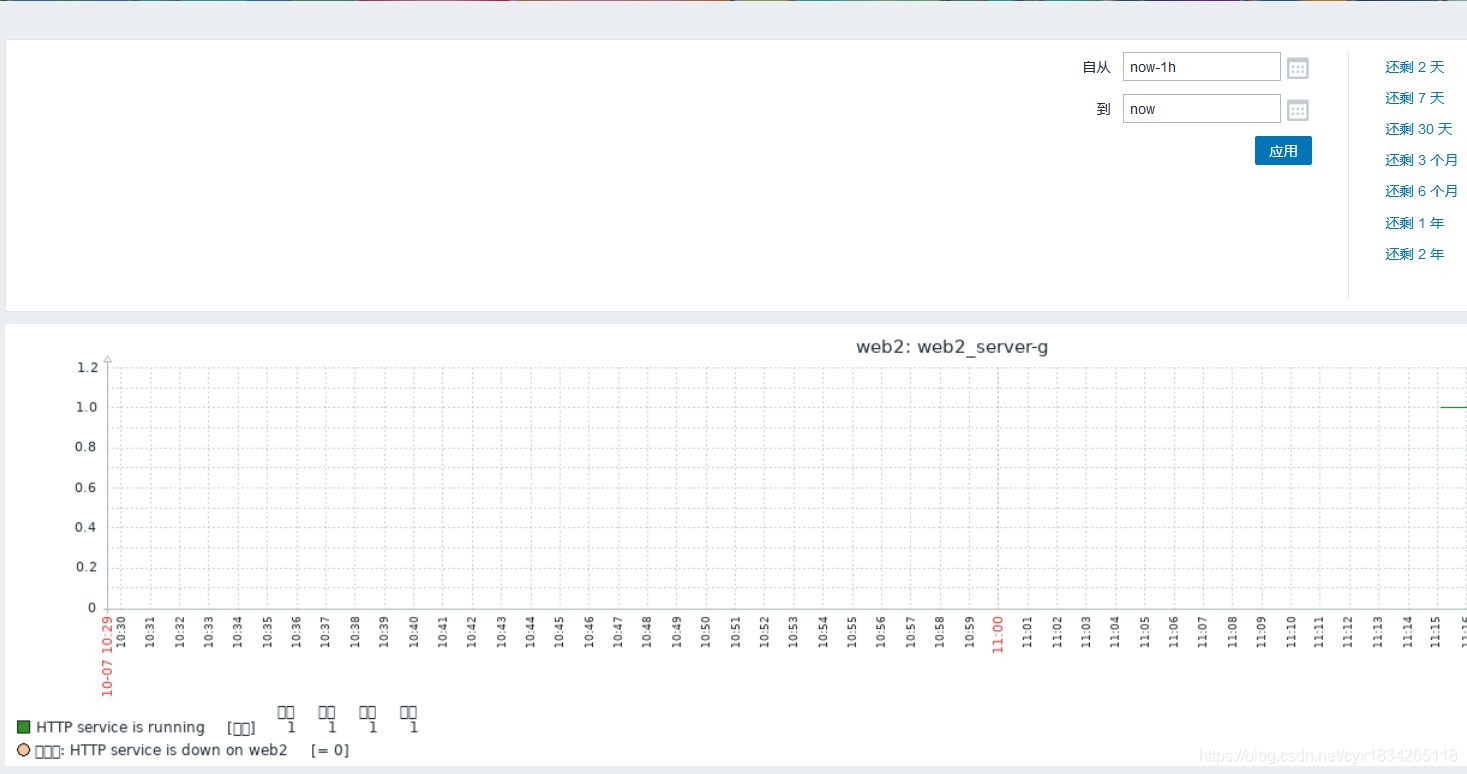Select the 还剩 30 天 time range
This screenshot has width=1467, height=774.
coord(1418,129)
